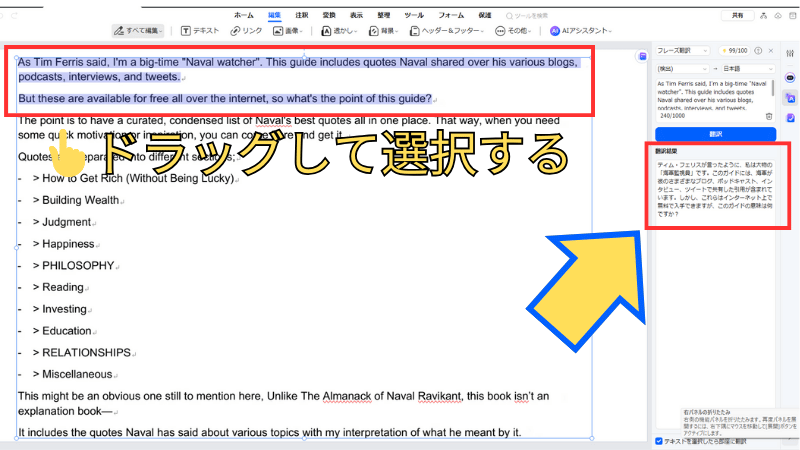Click the '240/1000' character count

(x=672, y=116)
